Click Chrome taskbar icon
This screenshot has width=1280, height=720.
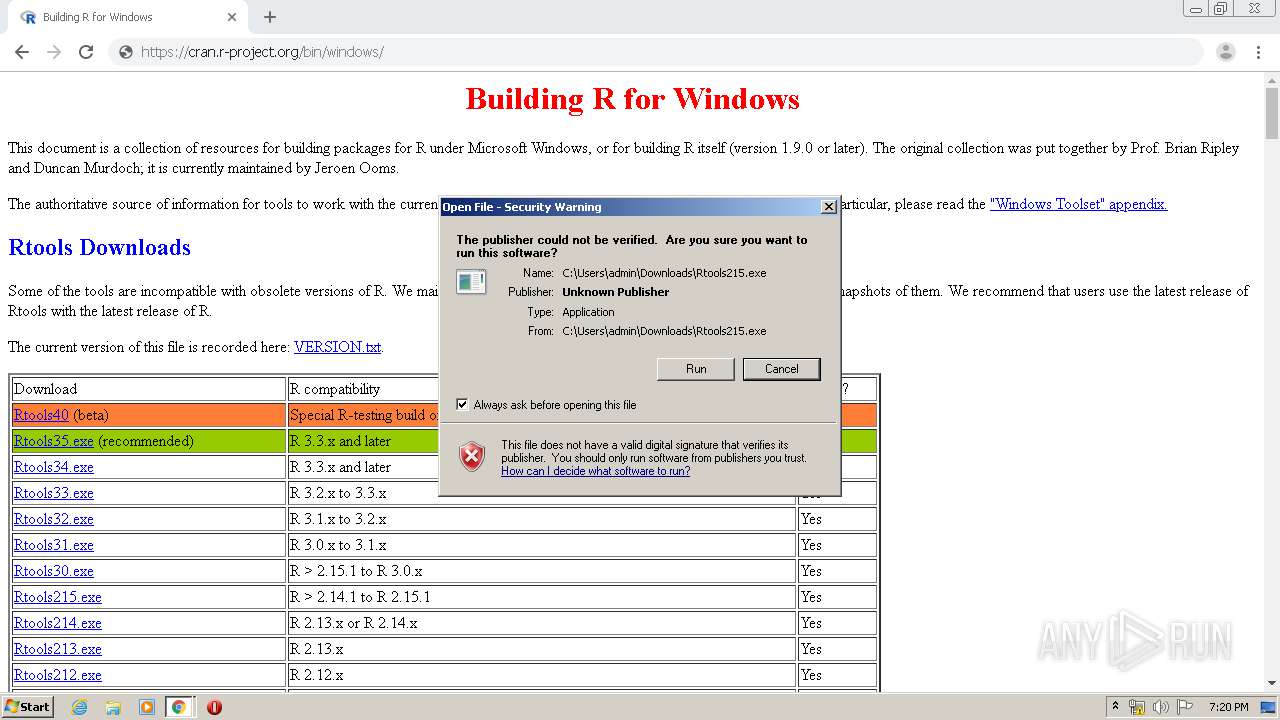pos(178,707)
